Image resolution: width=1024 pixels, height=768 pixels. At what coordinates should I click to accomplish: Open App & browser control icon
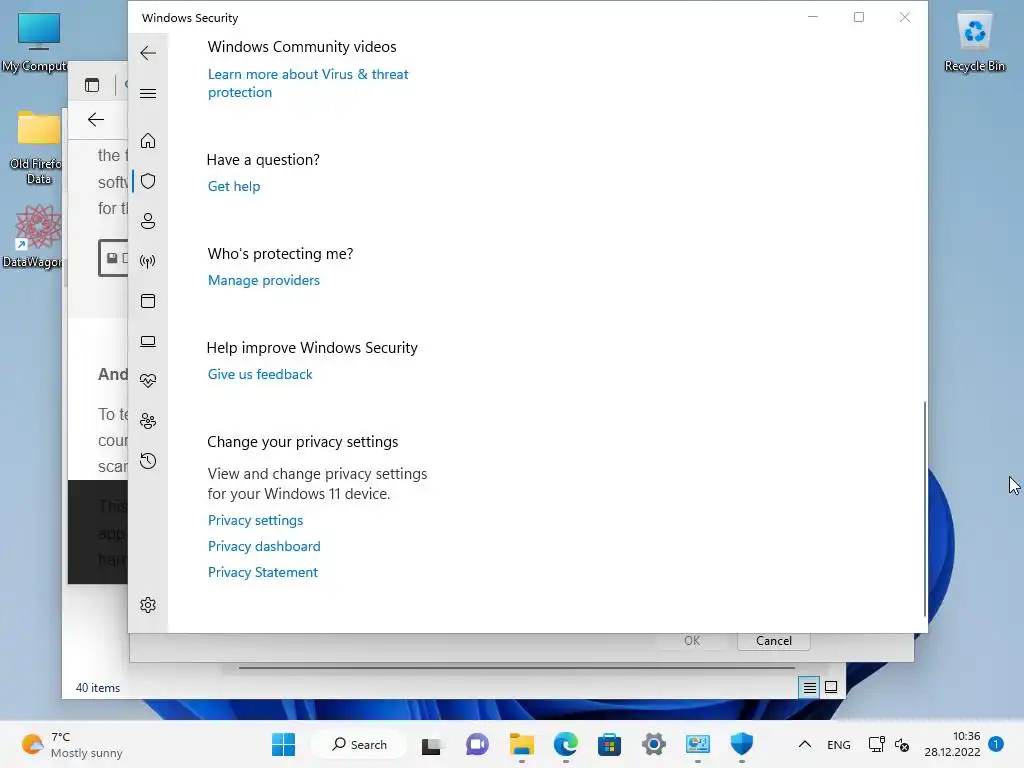pos(148,301)
